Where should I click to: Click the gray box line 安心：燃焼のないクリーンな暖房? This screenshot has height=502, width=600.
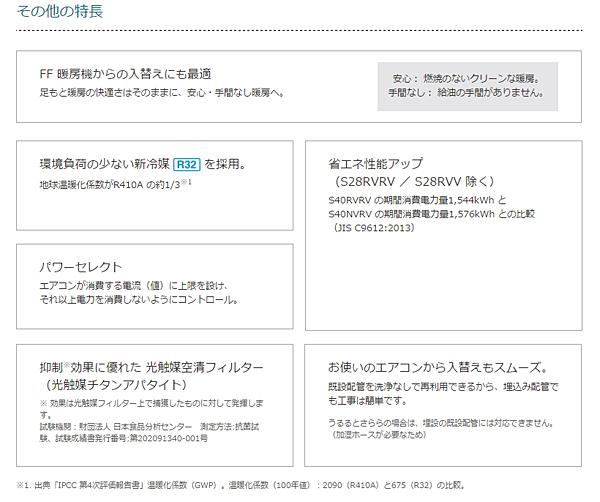(466, 78)
